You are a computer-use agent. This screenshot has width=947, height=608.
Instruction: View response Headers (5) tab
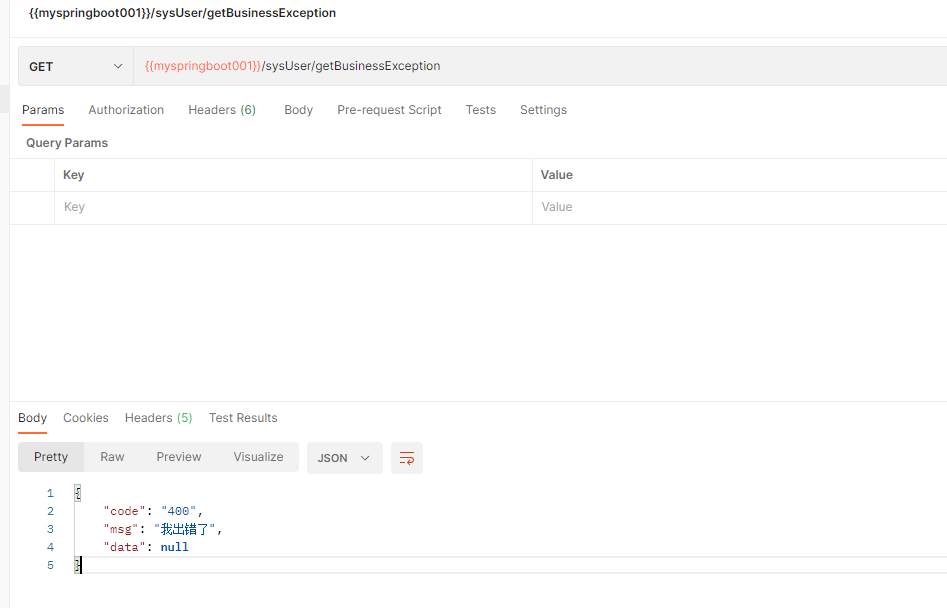click(158, 418)
